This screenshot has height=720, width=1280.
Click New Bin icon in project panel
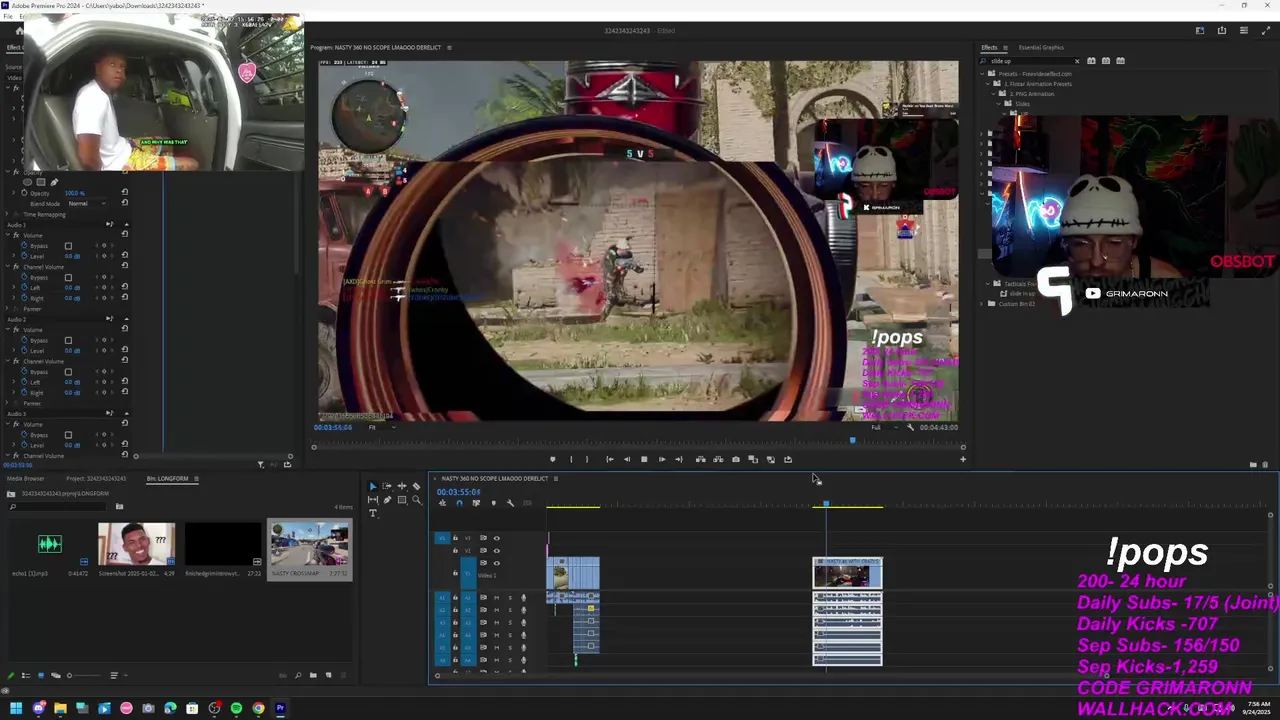[313, 675]
